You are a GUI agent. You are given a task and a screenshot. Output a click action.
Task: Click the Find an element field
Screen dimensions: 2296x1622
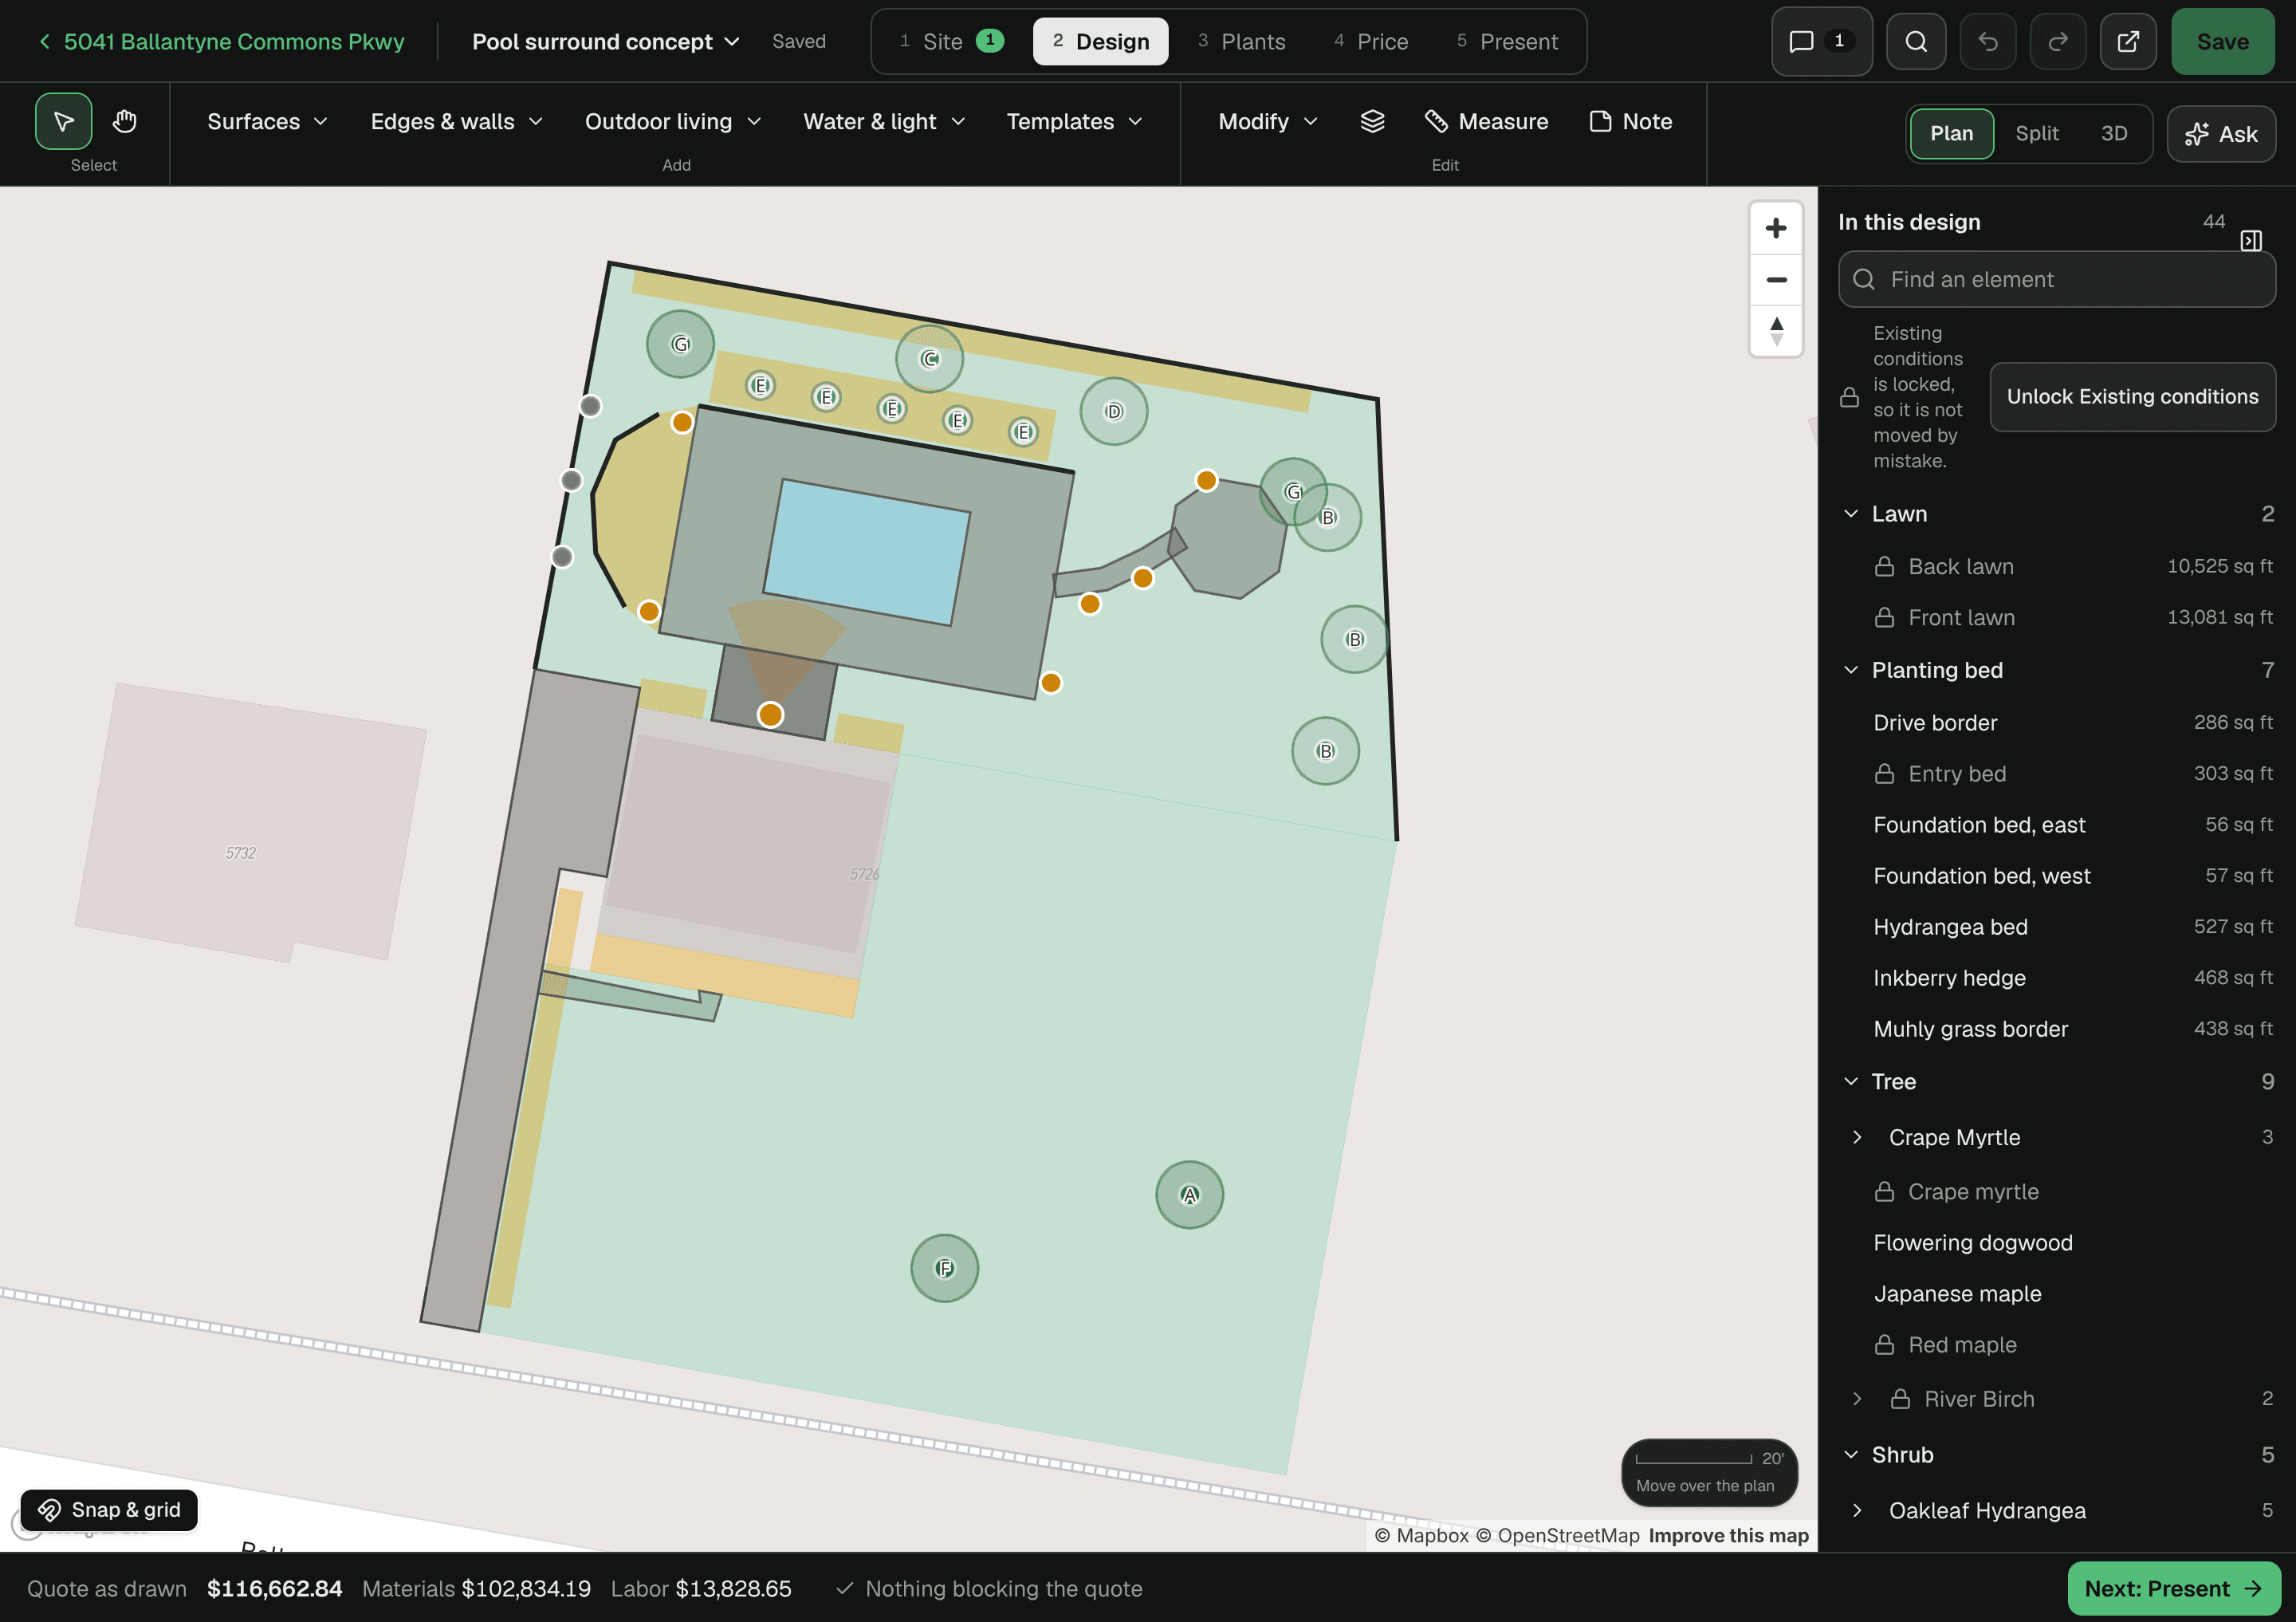tap(2056, 279)
